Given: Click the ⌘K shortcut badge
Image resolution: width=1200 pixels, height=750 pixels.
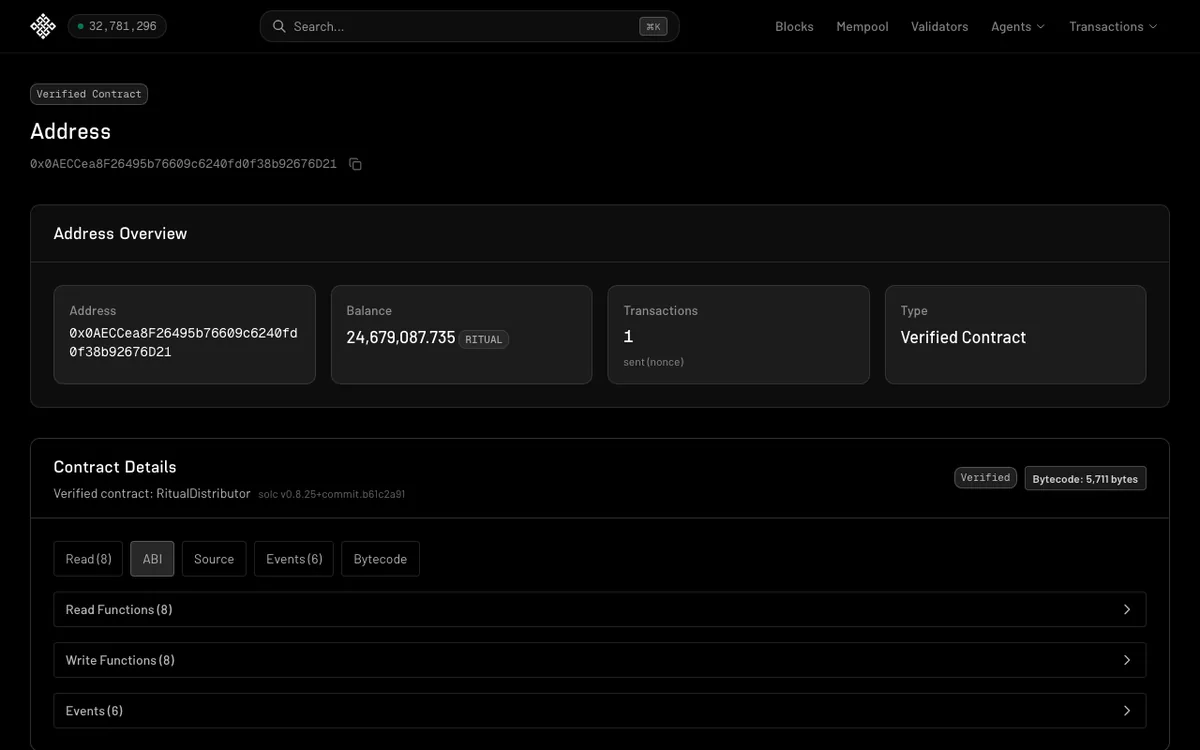Looking at the screenshot, I should (653, 26).
